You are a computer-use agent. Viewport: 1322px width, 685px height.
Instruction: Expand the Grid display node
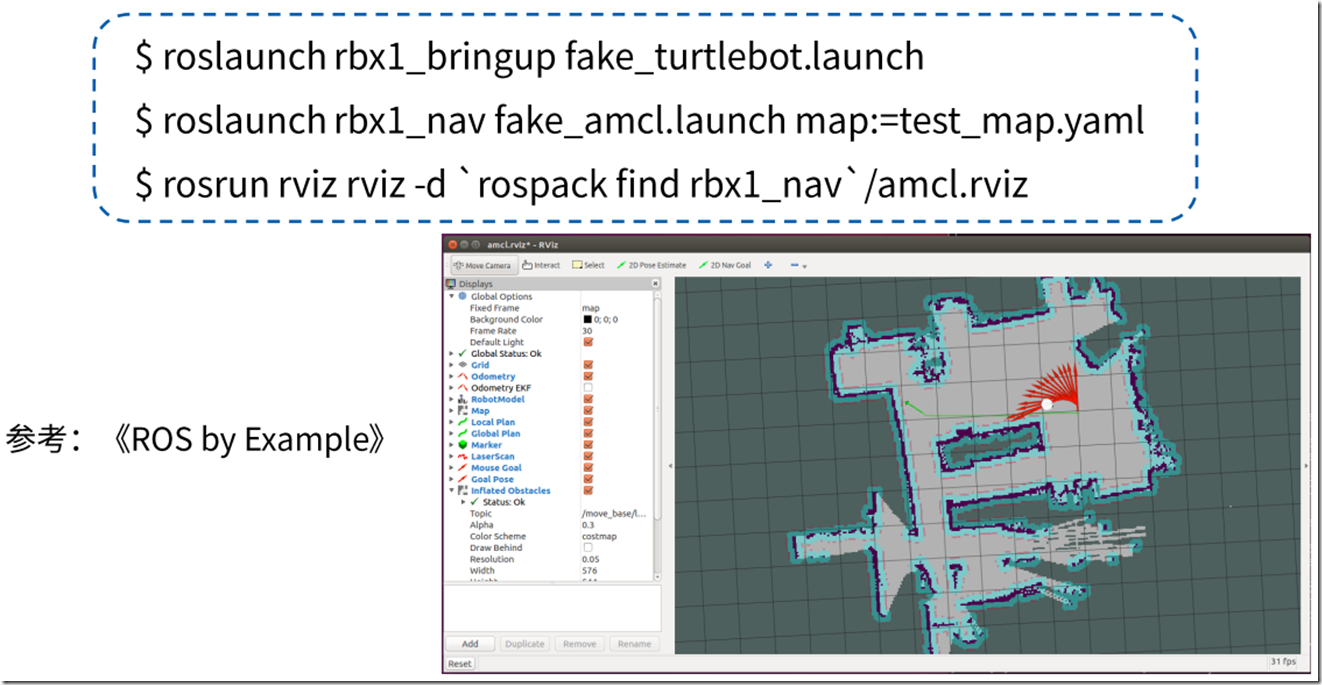coord(452,365)
